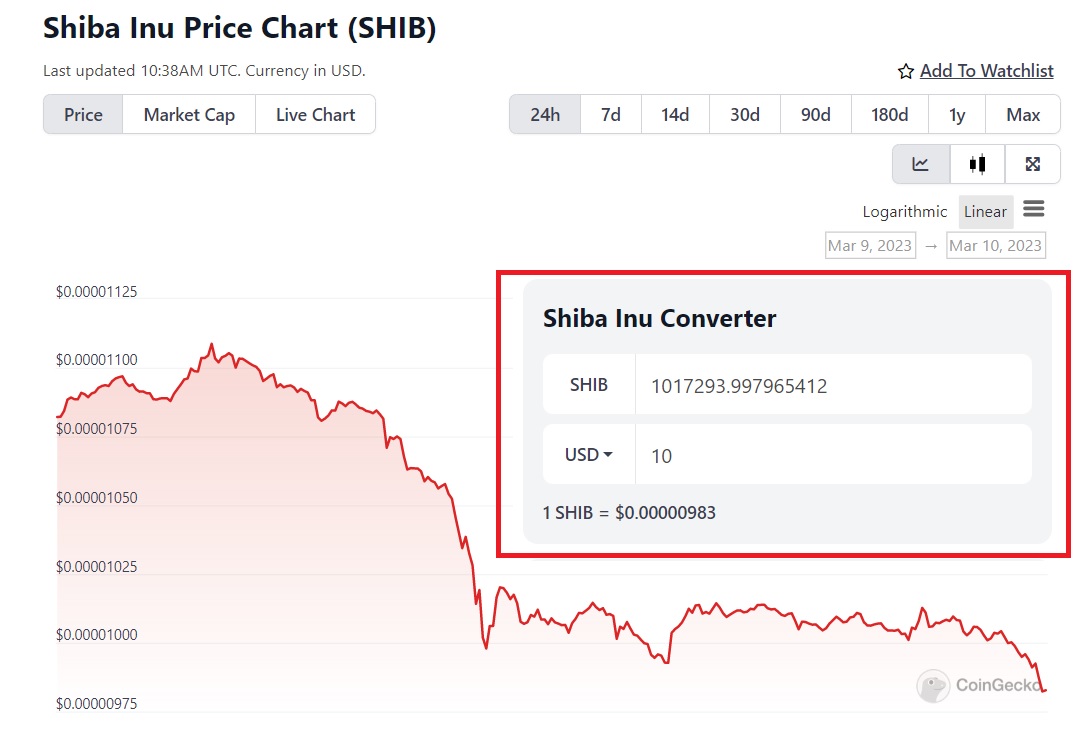The image size is (1077, 731).
Task: Open the Mar 9, 2023 start date picker
Action: point(870,245)
